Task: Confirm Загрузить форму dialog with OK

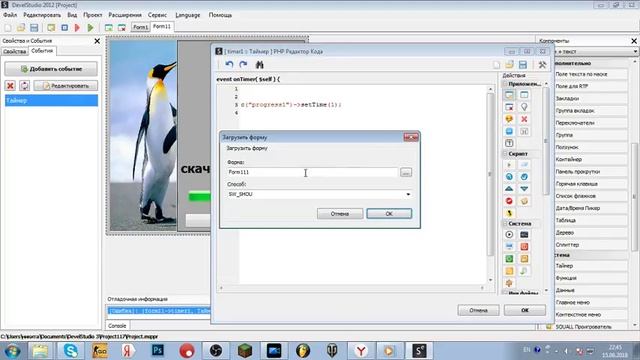Action: click(389, 213)
